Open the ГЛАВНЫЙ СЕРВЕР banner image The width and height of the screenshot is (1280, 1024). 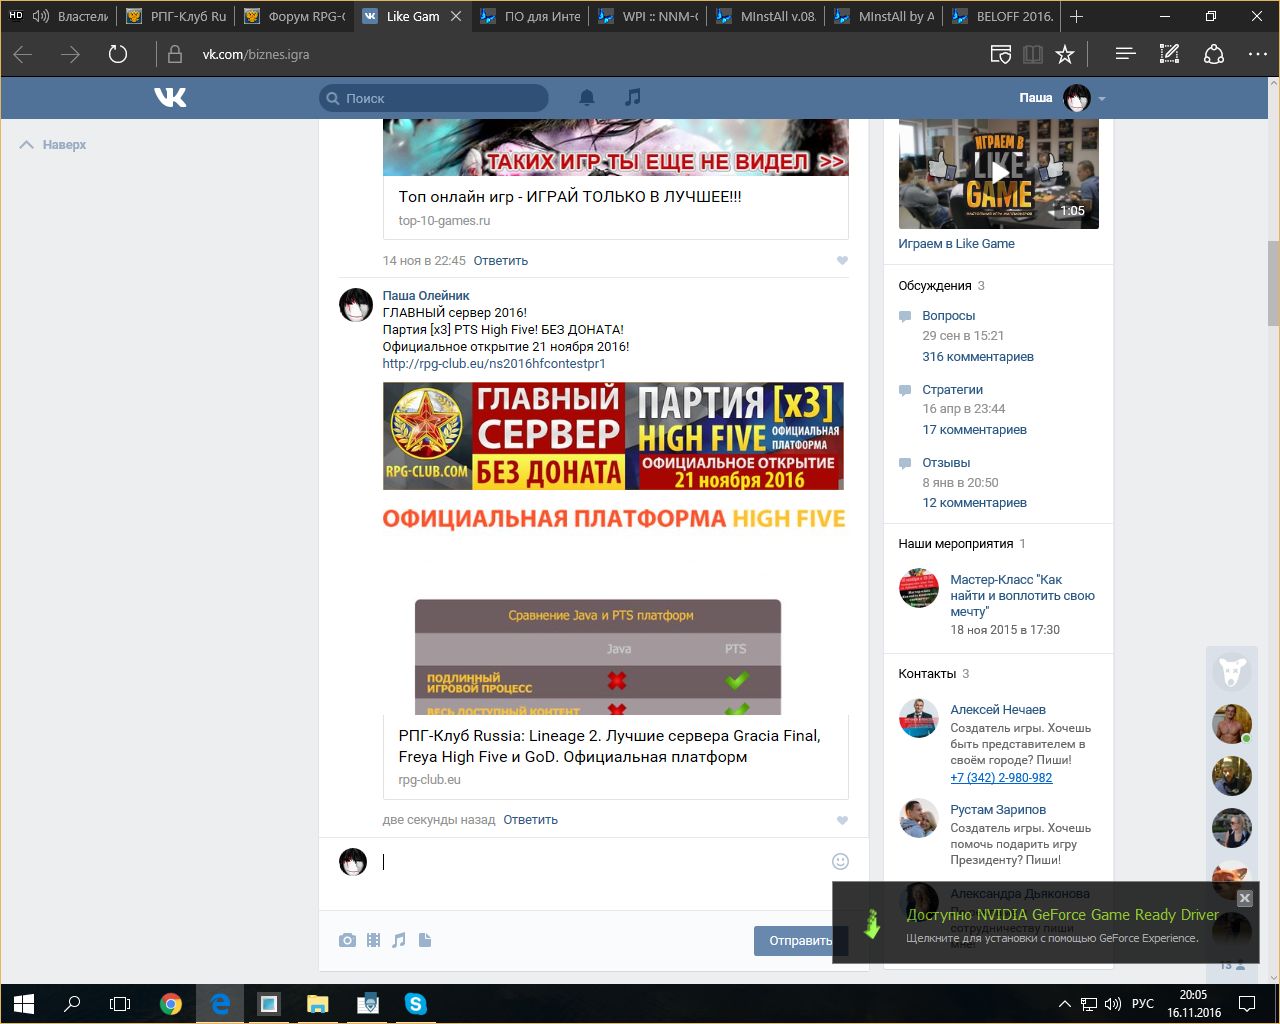(613, 436)
